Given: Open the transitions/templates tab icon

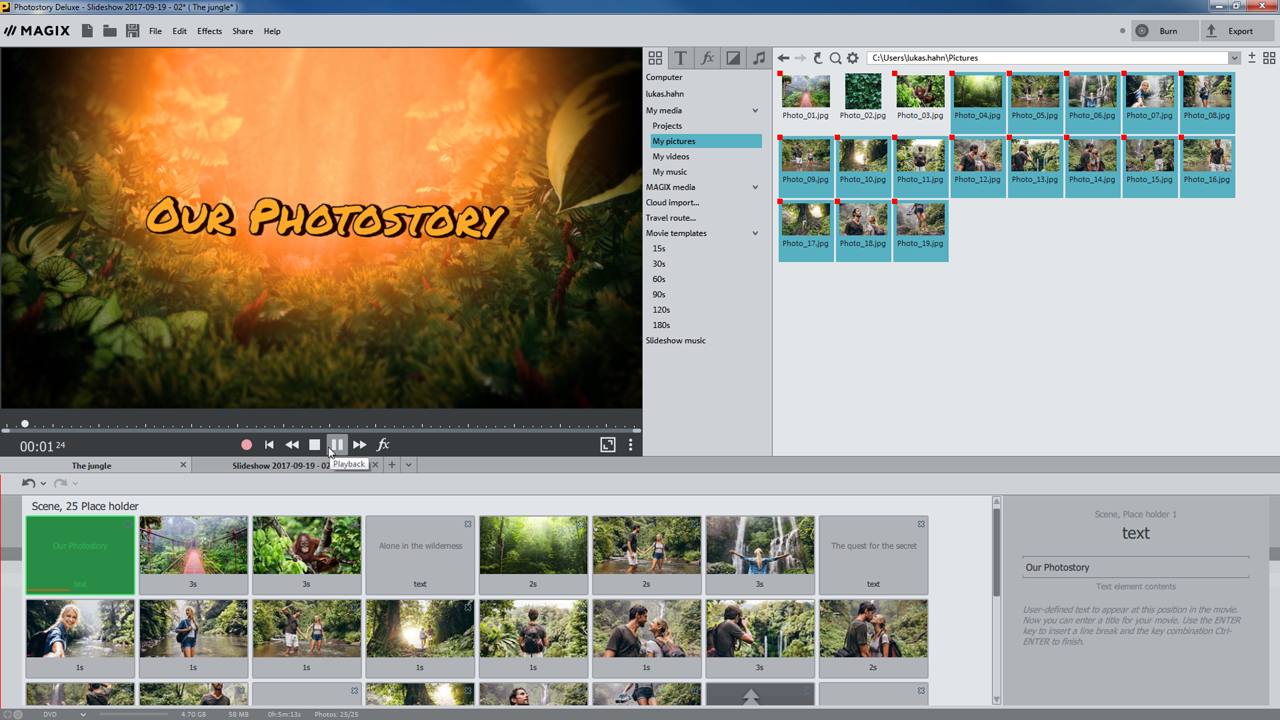Looking at the screenshot, I should click(x=733, y=58).
